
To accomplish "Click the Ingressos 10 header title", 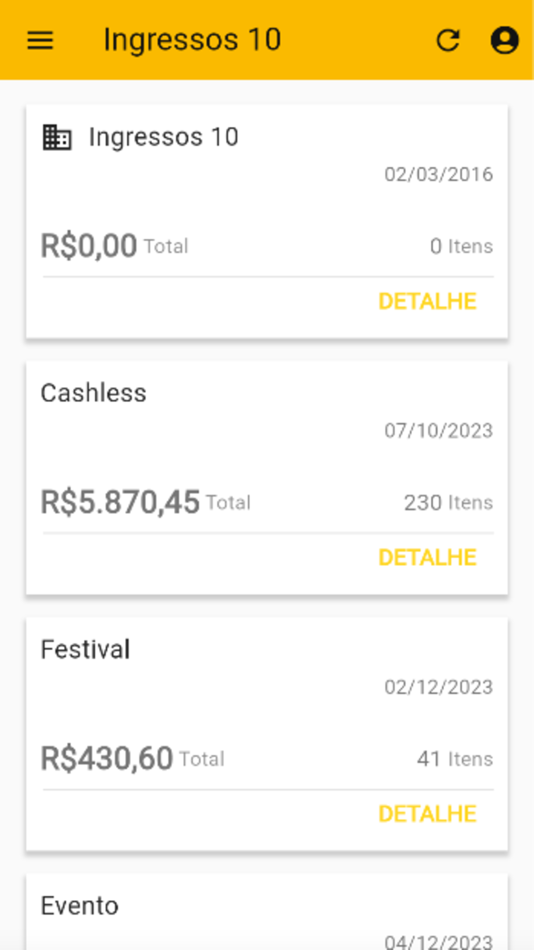I will (x=192, y=40).
